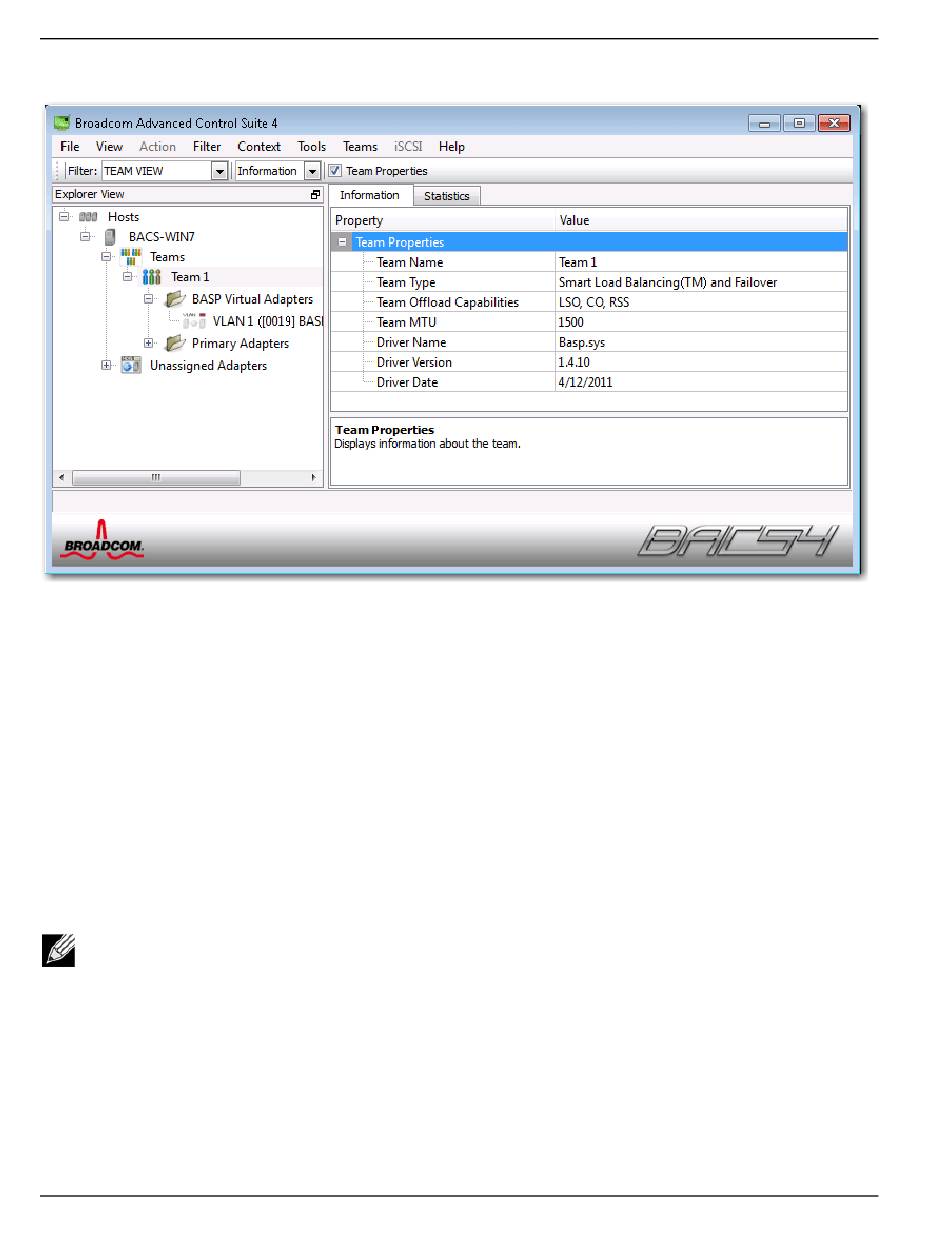This screenshot has width=950, height=1260.
Task: Select the Driver Version property row
Action: click(x=589, y=362)
